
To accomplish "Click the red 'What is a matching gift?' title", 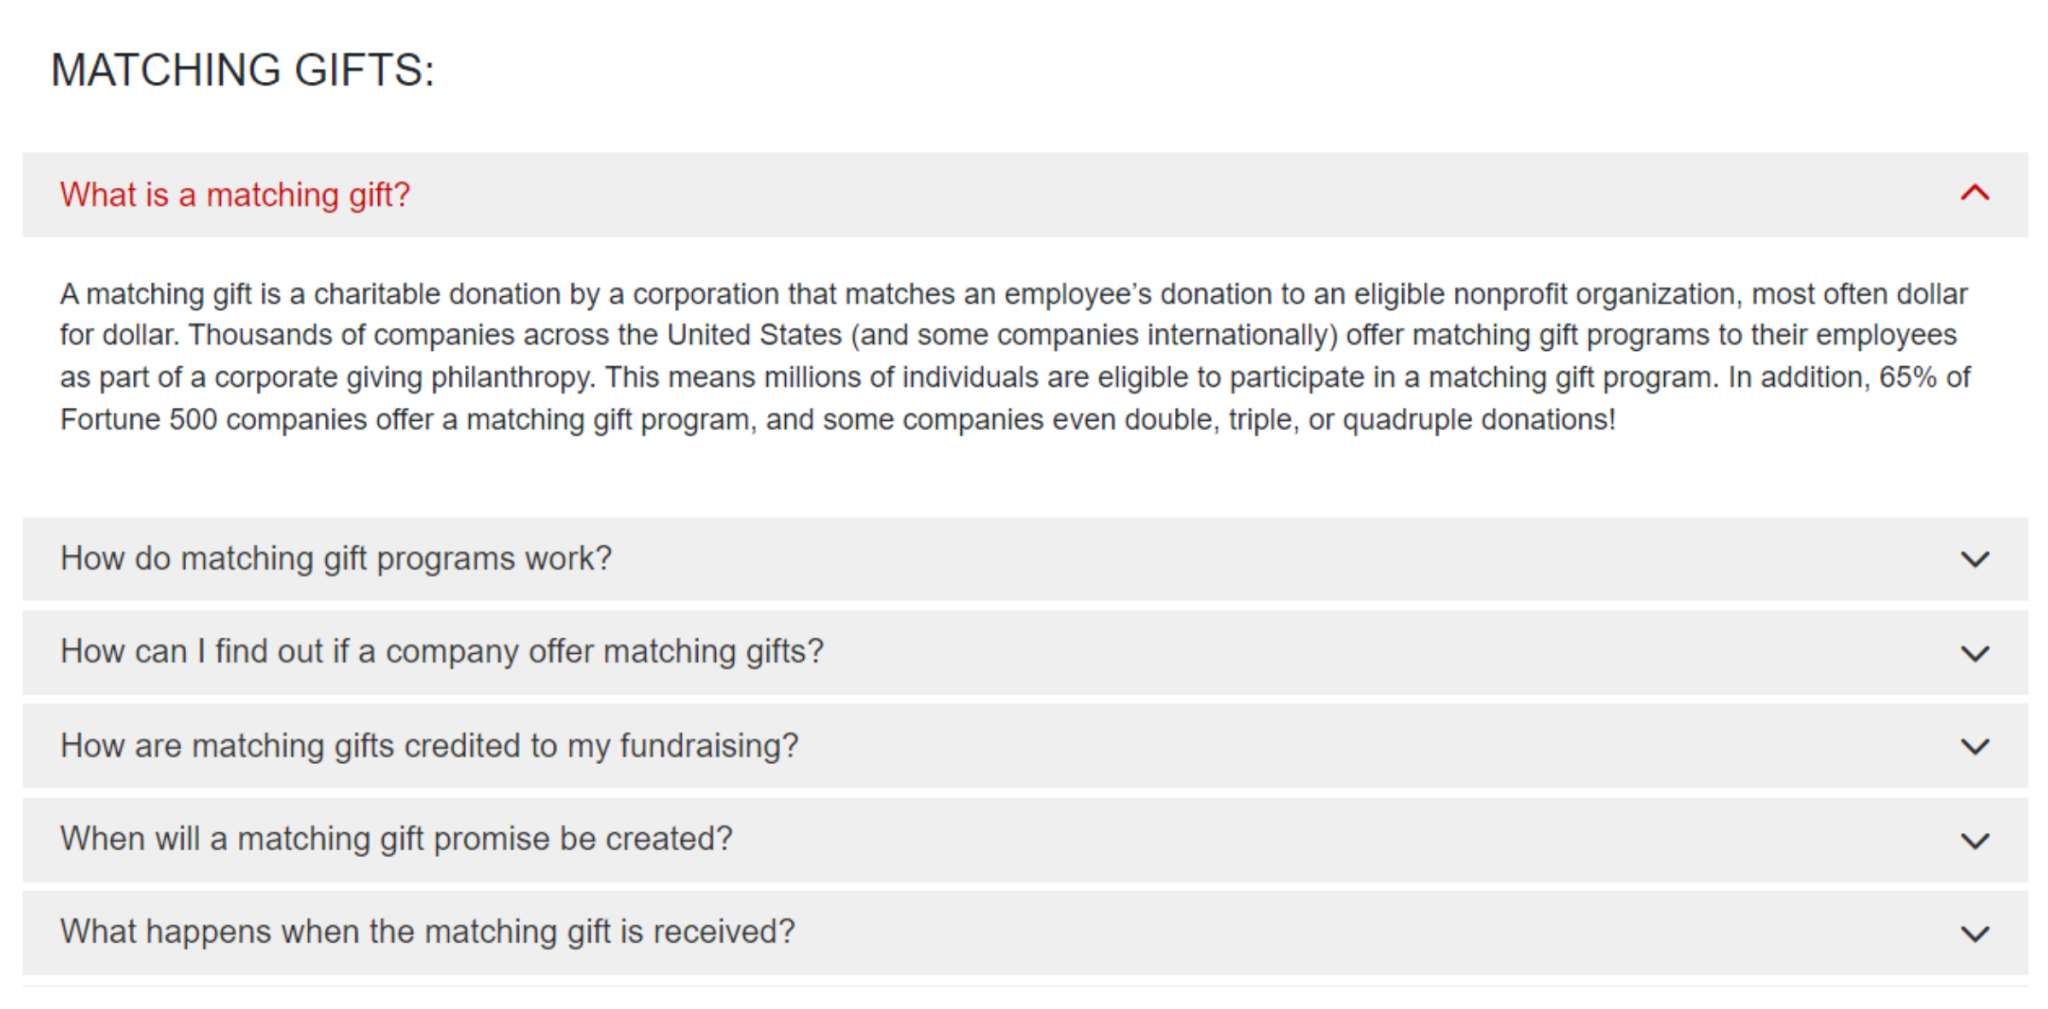I will [x=235, y=194].
